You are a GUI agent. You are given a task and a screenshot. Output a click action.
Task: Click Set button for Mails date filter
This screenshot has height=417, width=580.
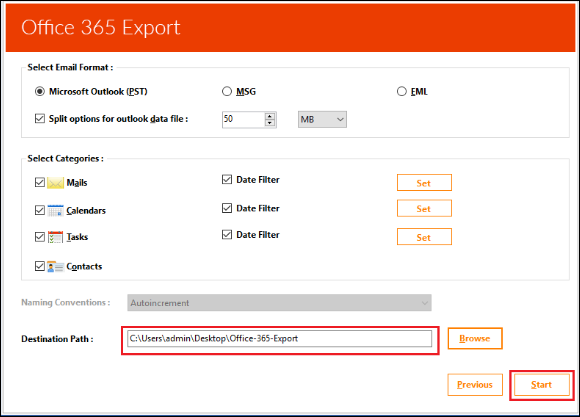(x=424, y=183)
